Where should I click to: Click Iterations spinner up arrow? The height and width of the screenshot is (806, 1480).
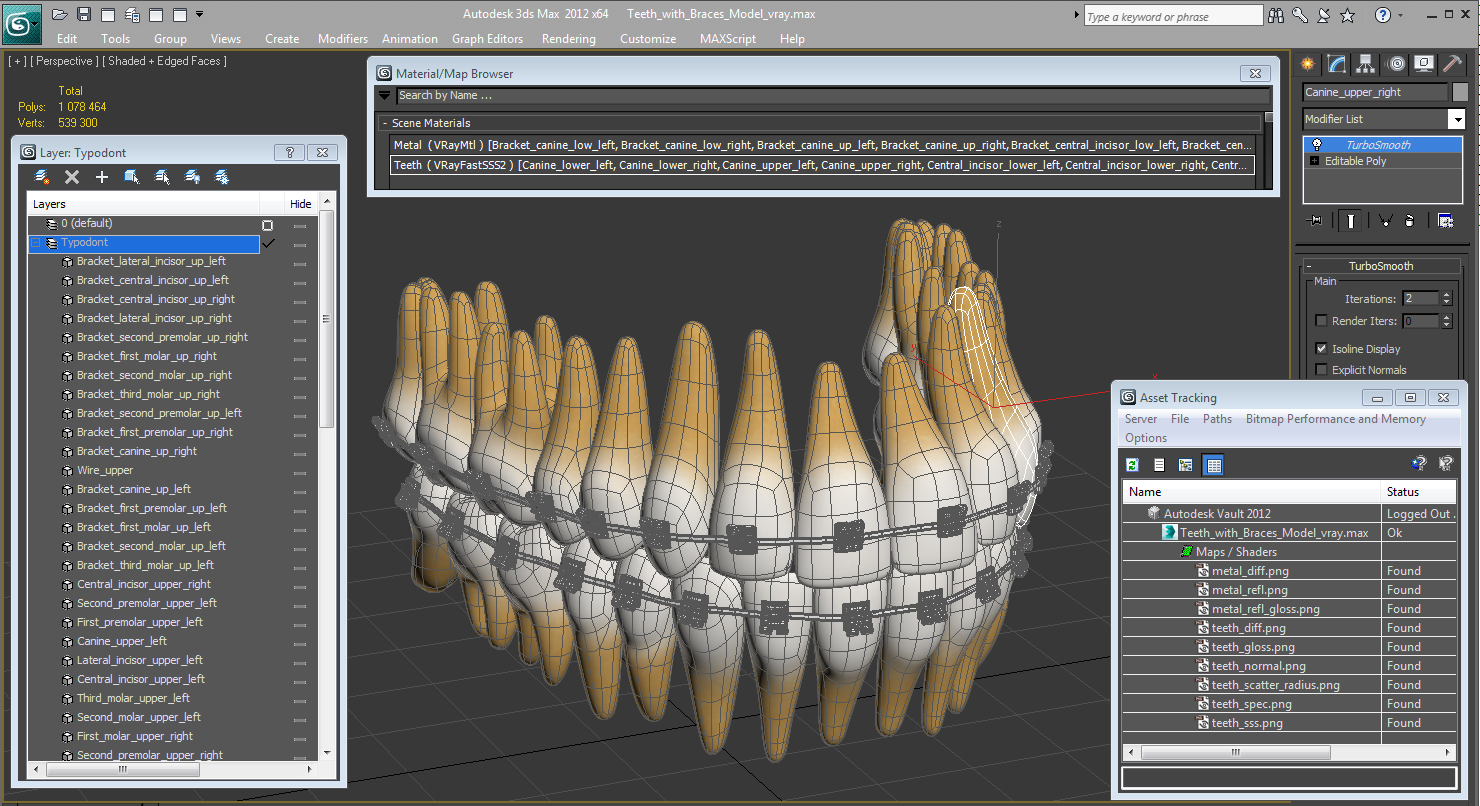pos(1445,295)
